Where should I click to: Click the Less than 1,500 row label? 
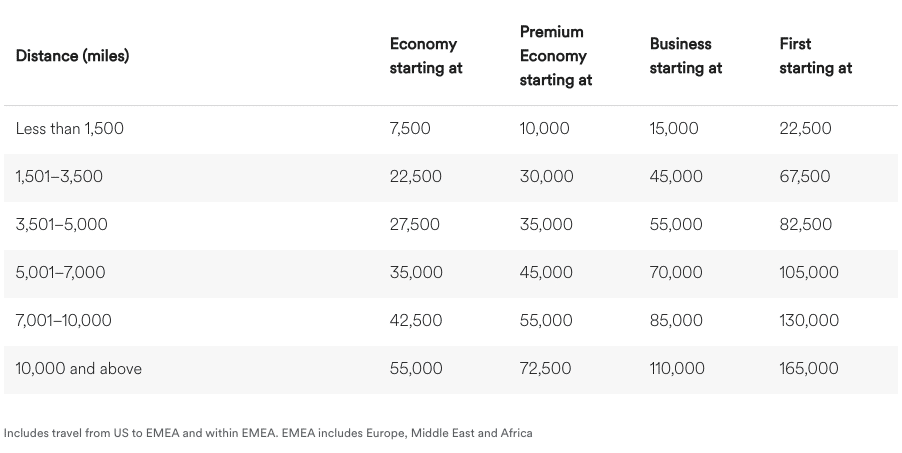(x=70, y=128)
